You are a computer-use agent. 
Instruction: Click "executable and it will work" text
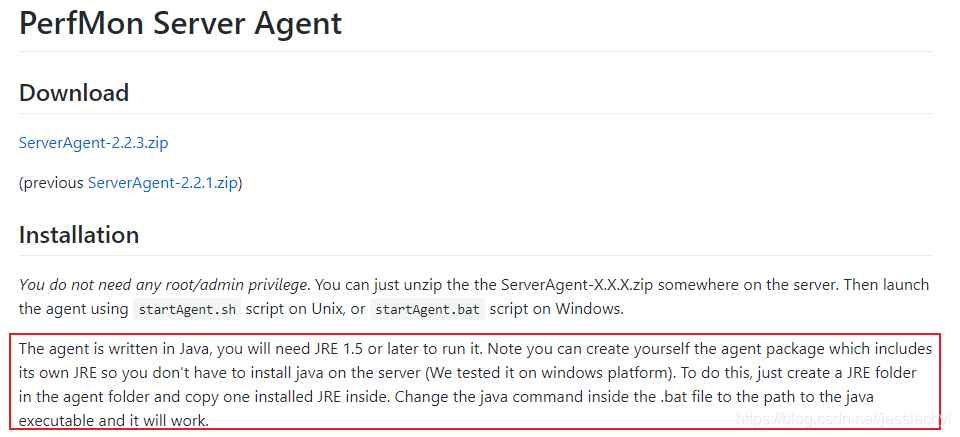114,420
